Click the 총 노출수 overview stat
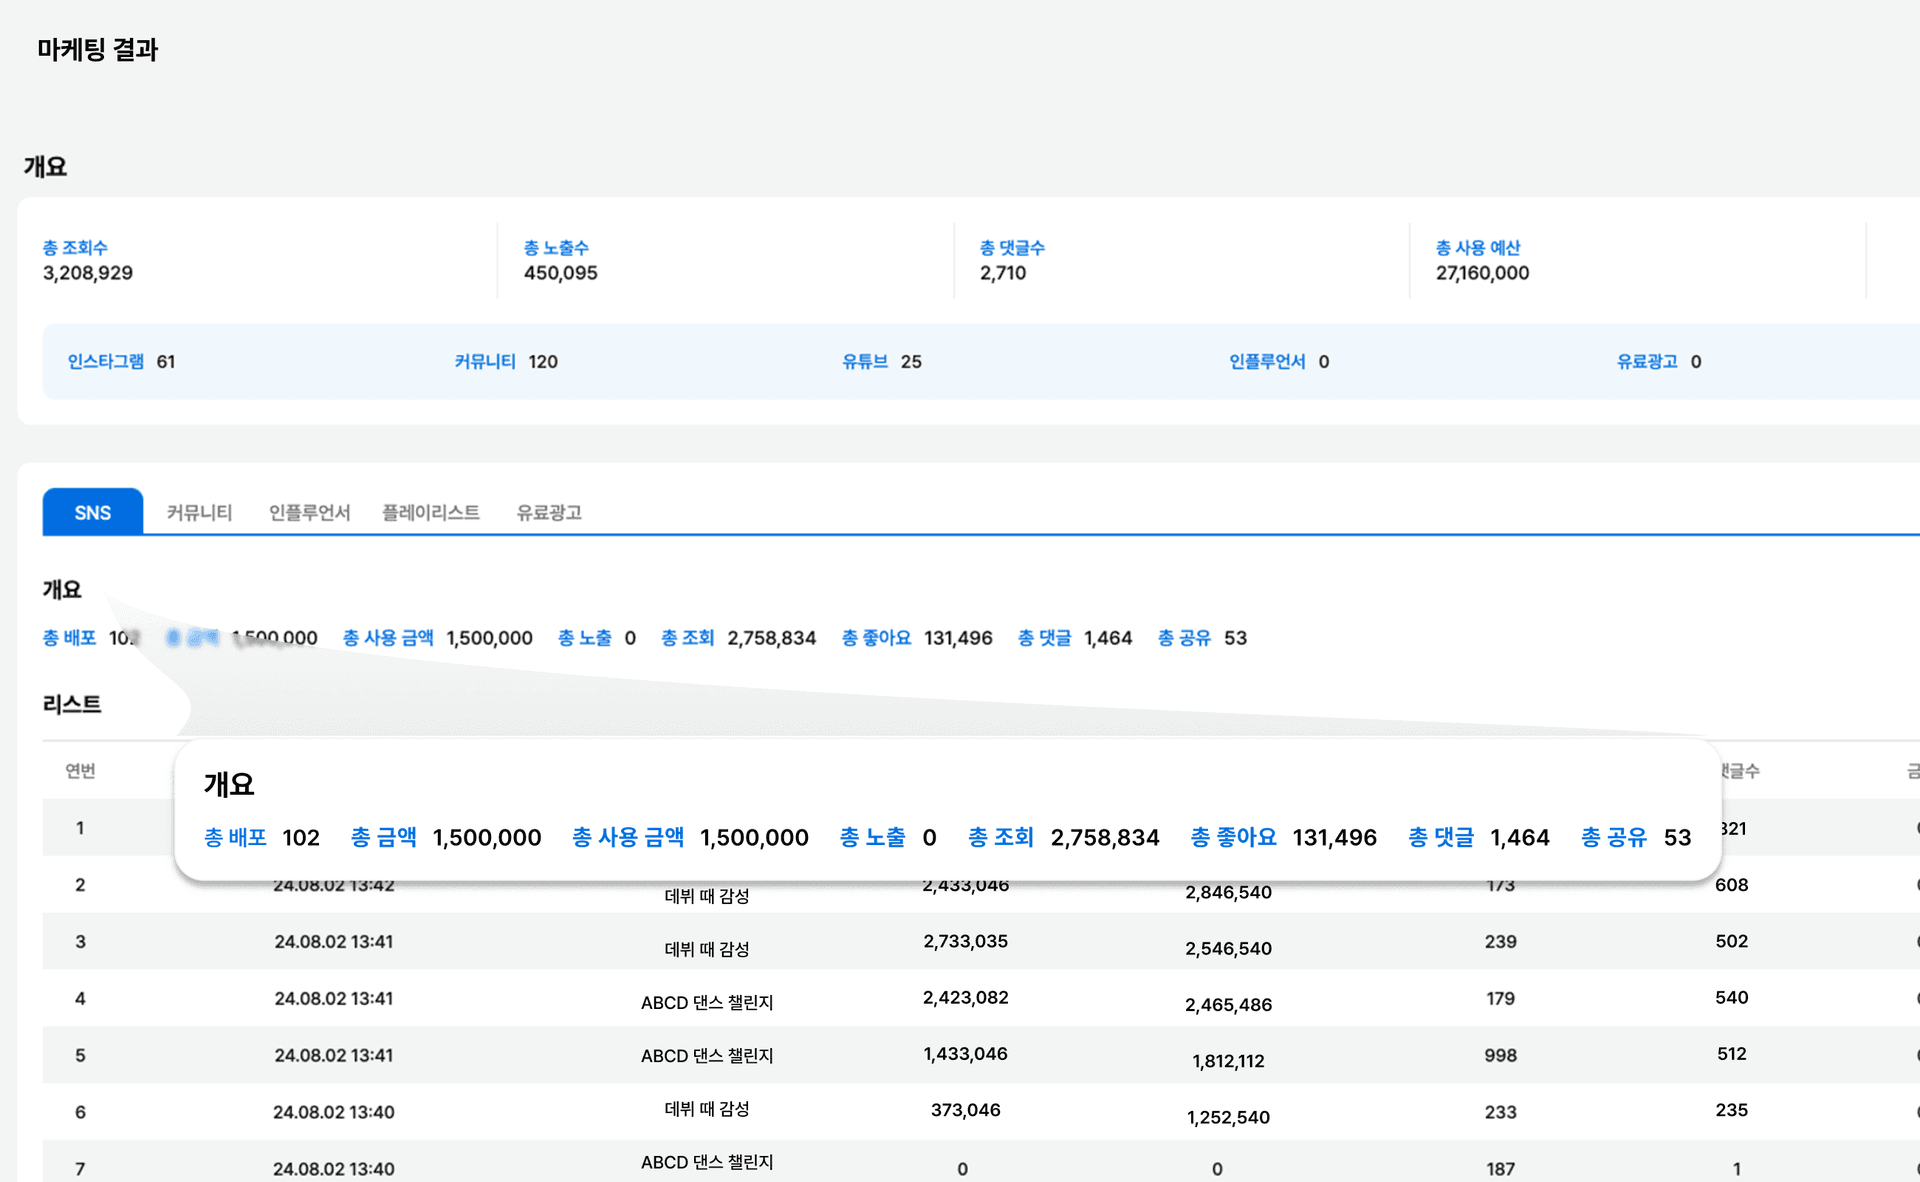This screenshot has height=1182, width=1920. [x=560, y=260]
